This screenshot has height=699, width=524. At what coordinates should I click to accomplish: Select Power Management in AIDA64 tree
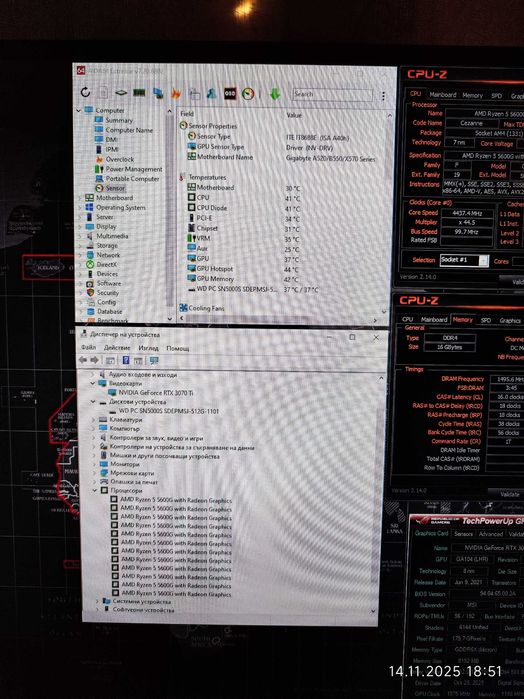pos(128,169)
